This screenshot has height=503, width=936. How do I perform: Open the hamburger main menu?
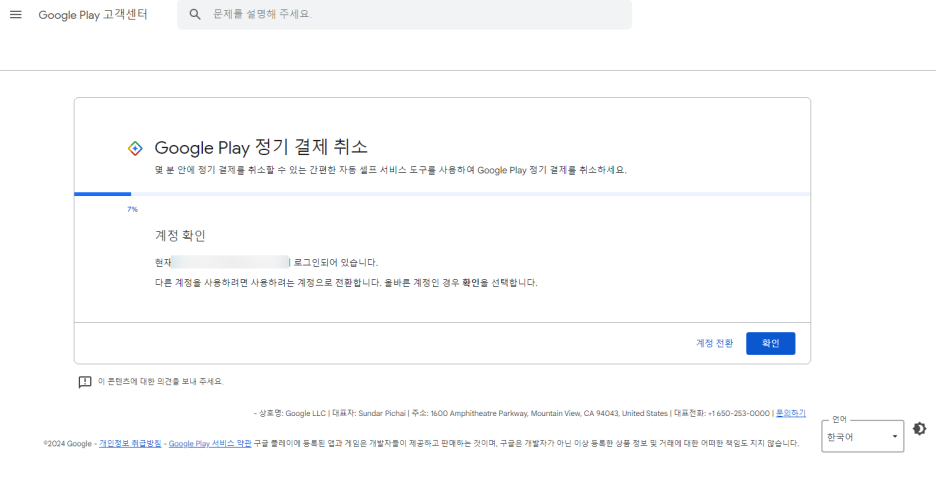point(16,14)
